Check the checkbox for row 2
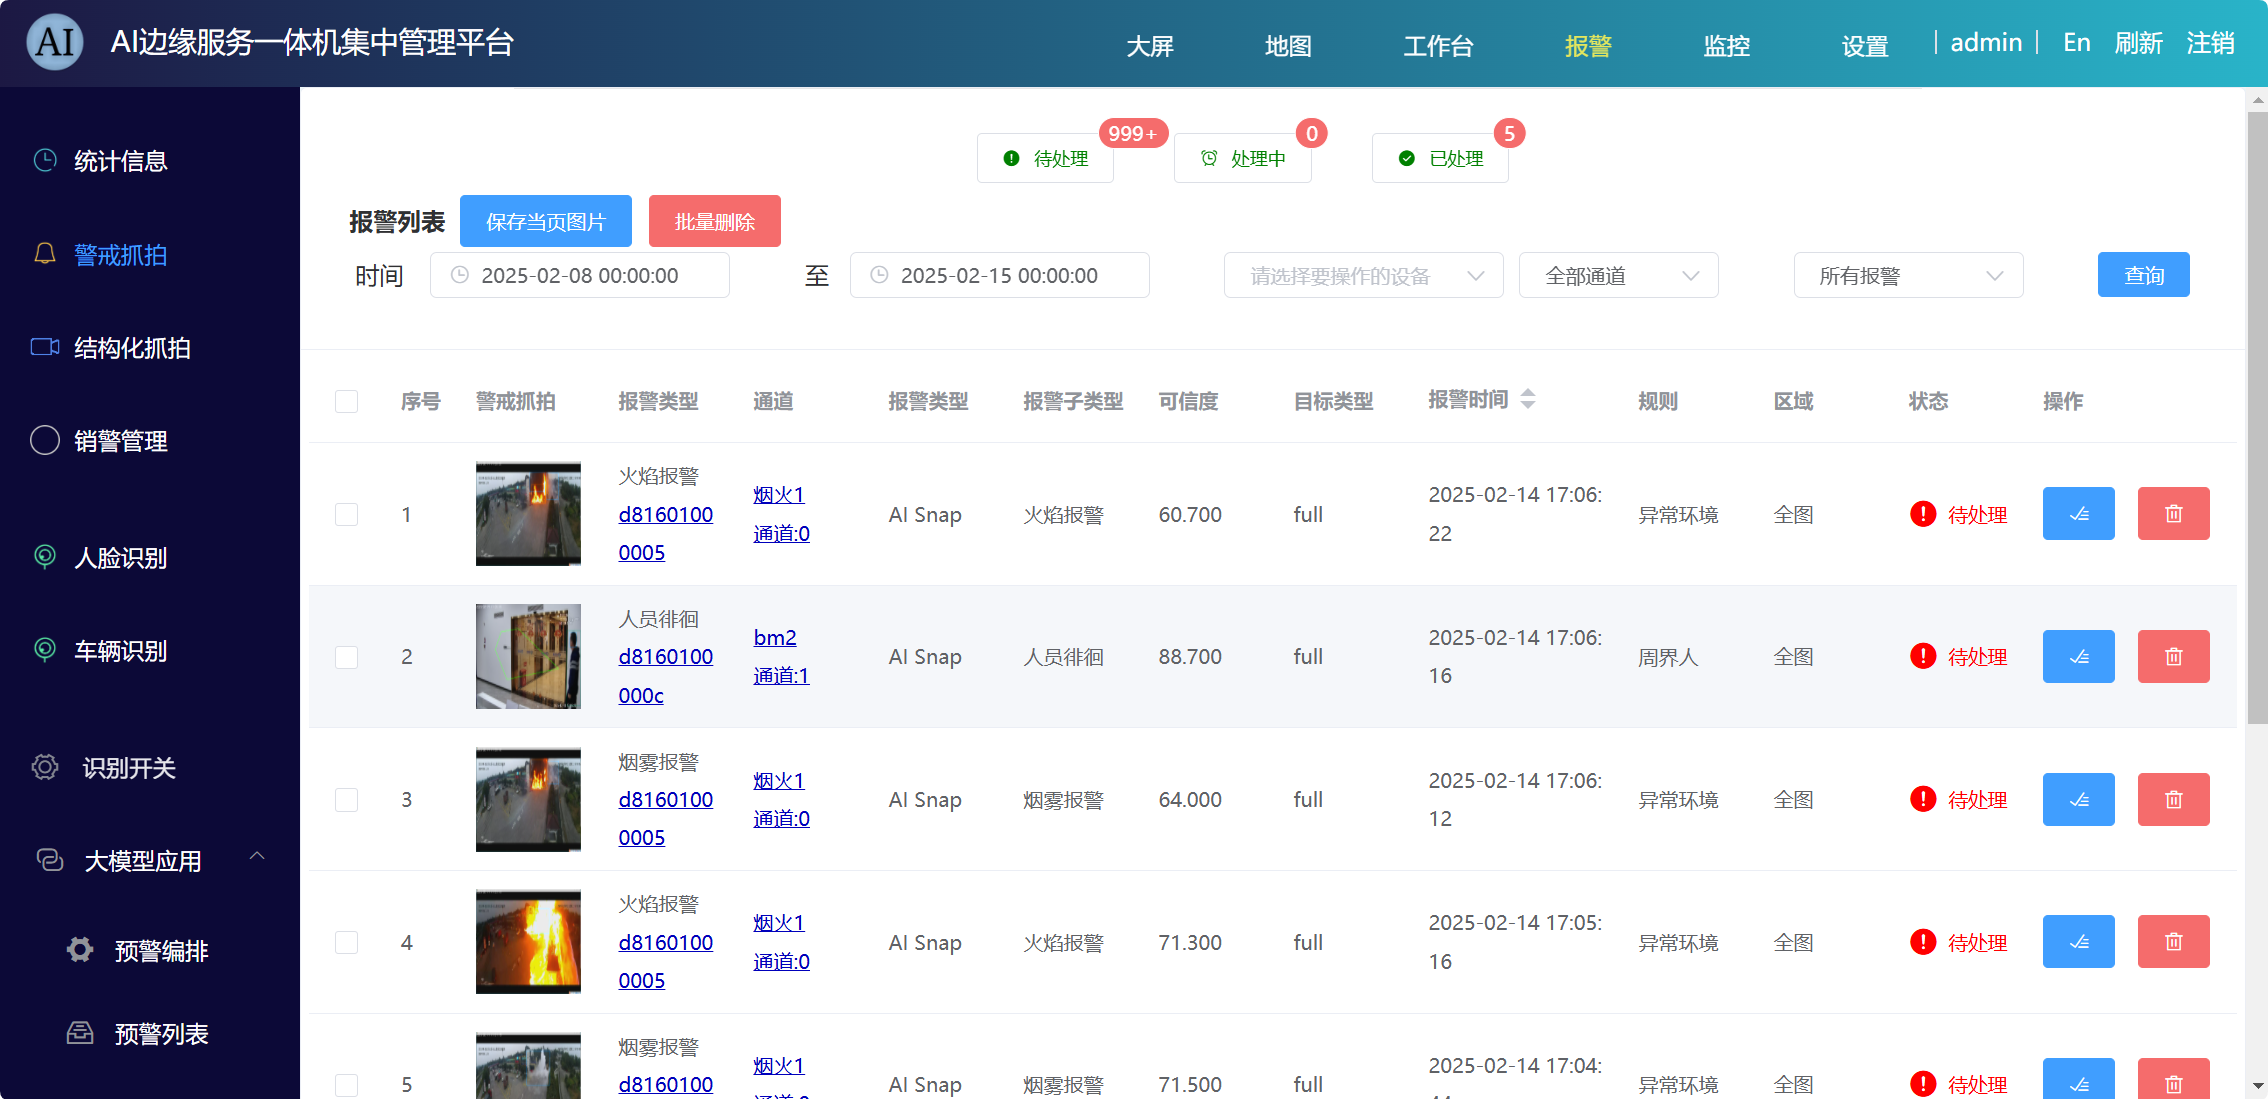This screenshot has width=2268, height=1100. coord(346,657)
